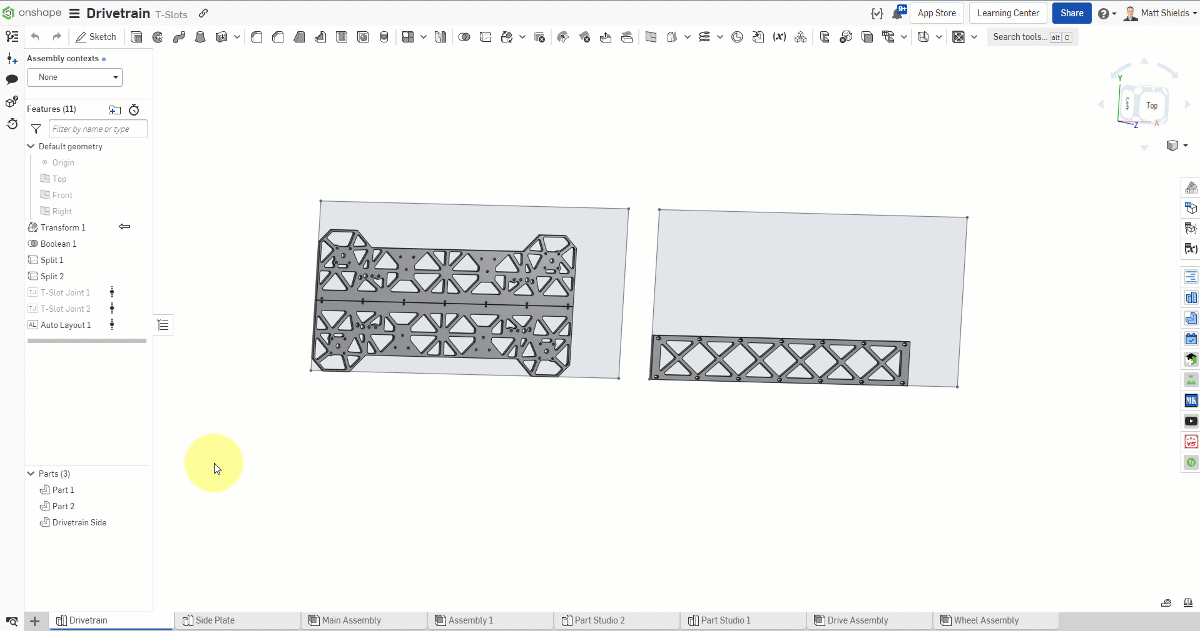Click the feature filter search field

tap(97, 129)
